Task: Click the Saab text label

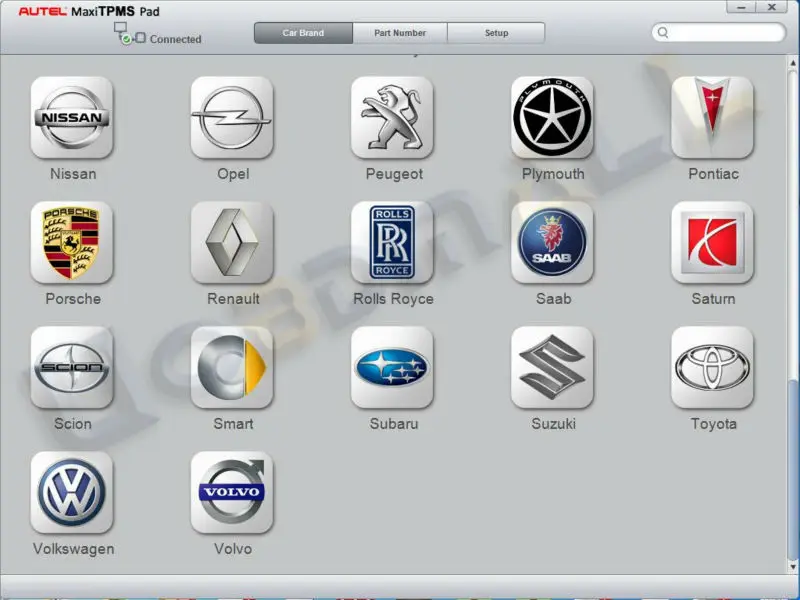Action: click(554, 299)
